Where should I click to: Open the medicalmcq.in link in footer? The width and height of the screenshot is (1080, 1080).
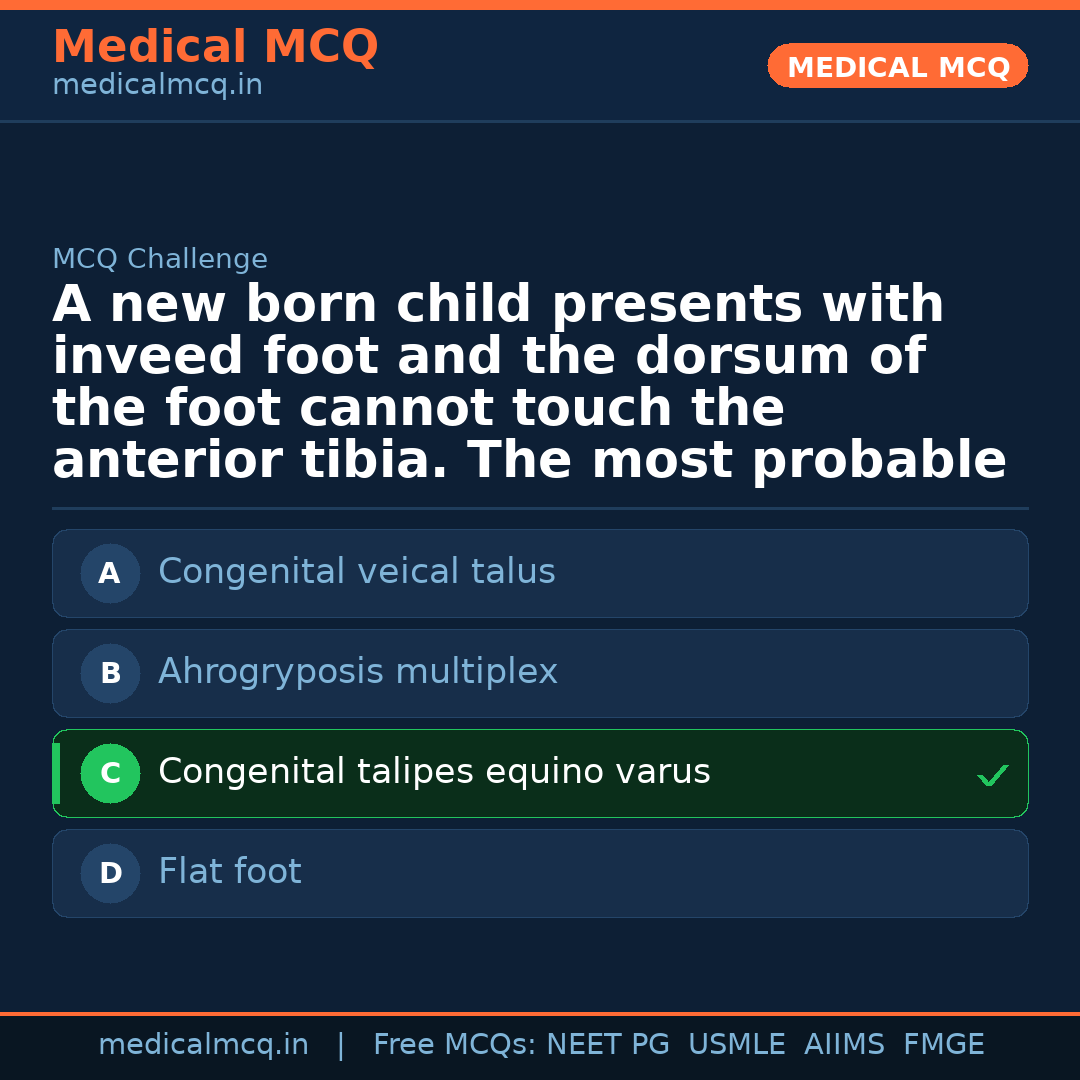(x=203, y=1045)
